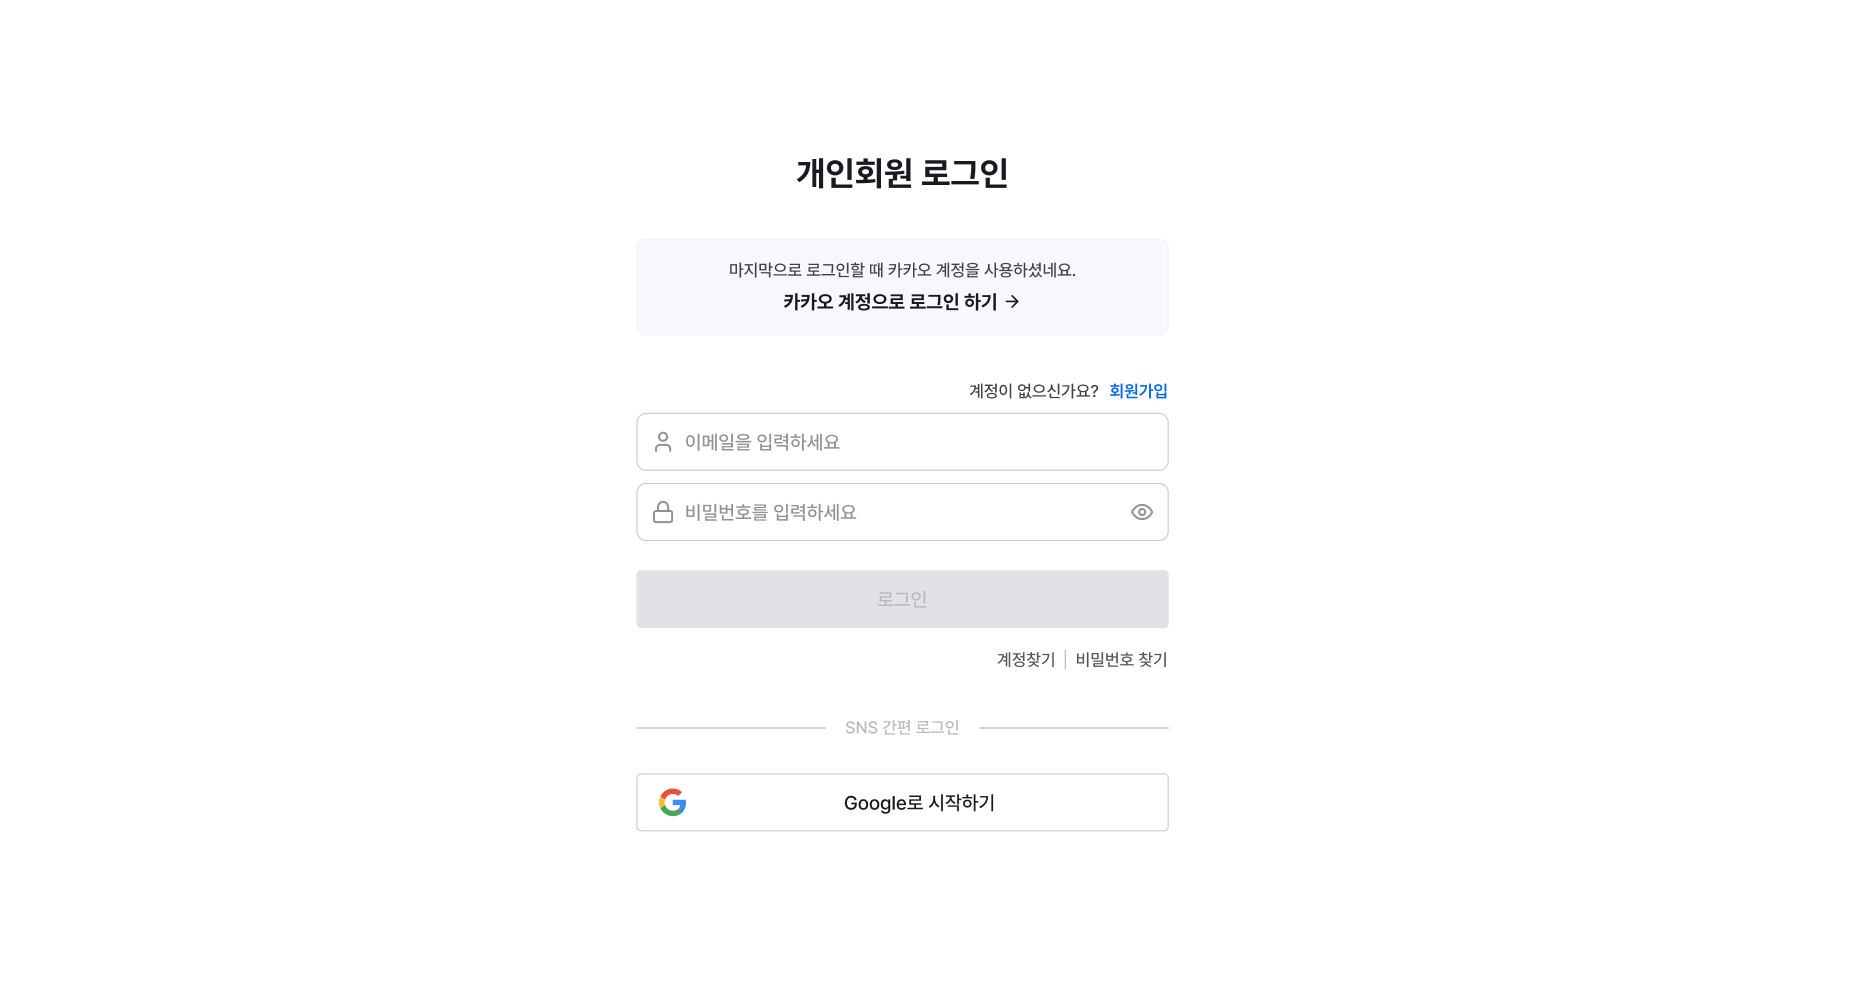Open the 비밀번호 찾기 link
1850x1008 pixels.
tap(1121, 659)
